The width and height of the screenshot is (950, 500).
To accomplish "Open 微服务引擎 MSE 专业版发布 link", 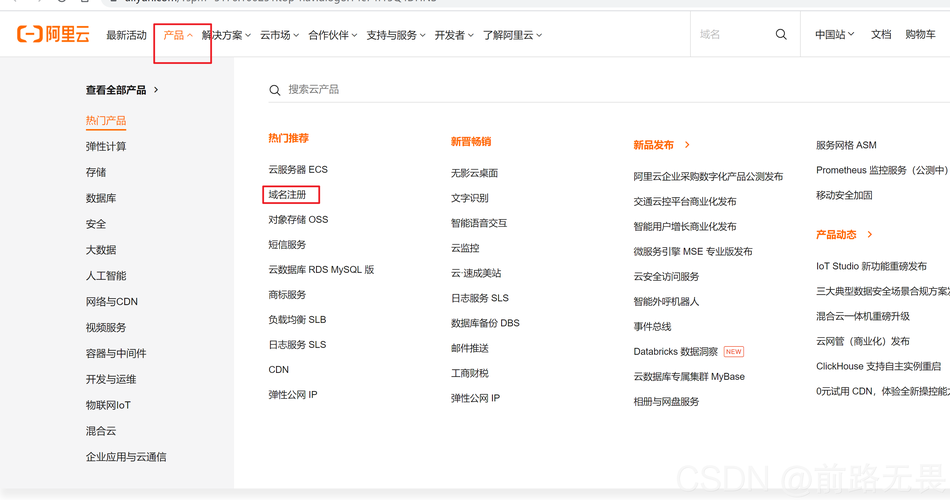I will 693,252.
